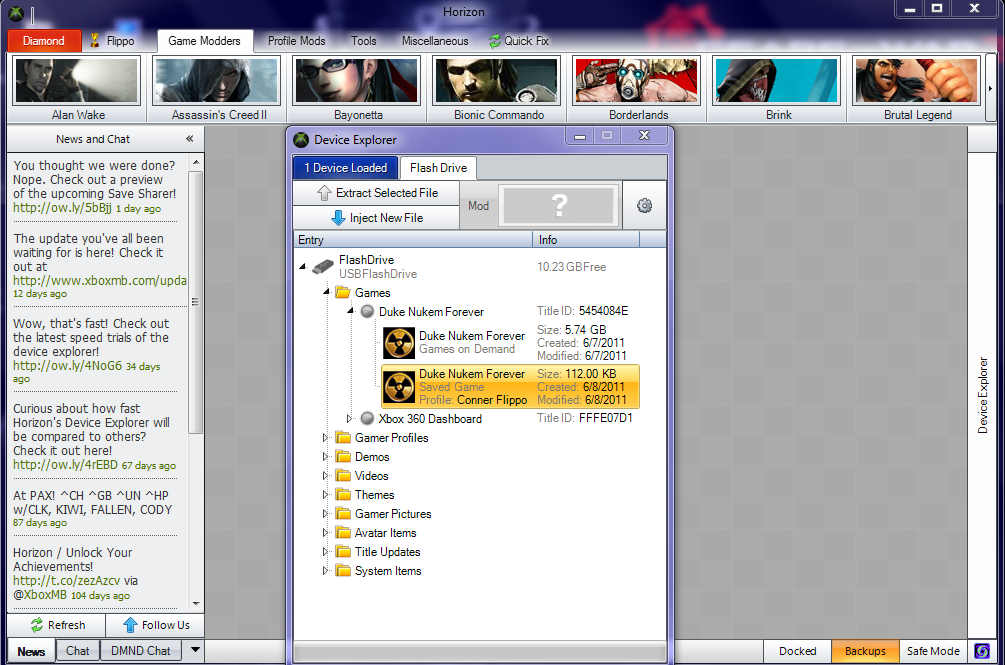Collapse the FlashDrive tree node
1005x665 pixels.
303,267
